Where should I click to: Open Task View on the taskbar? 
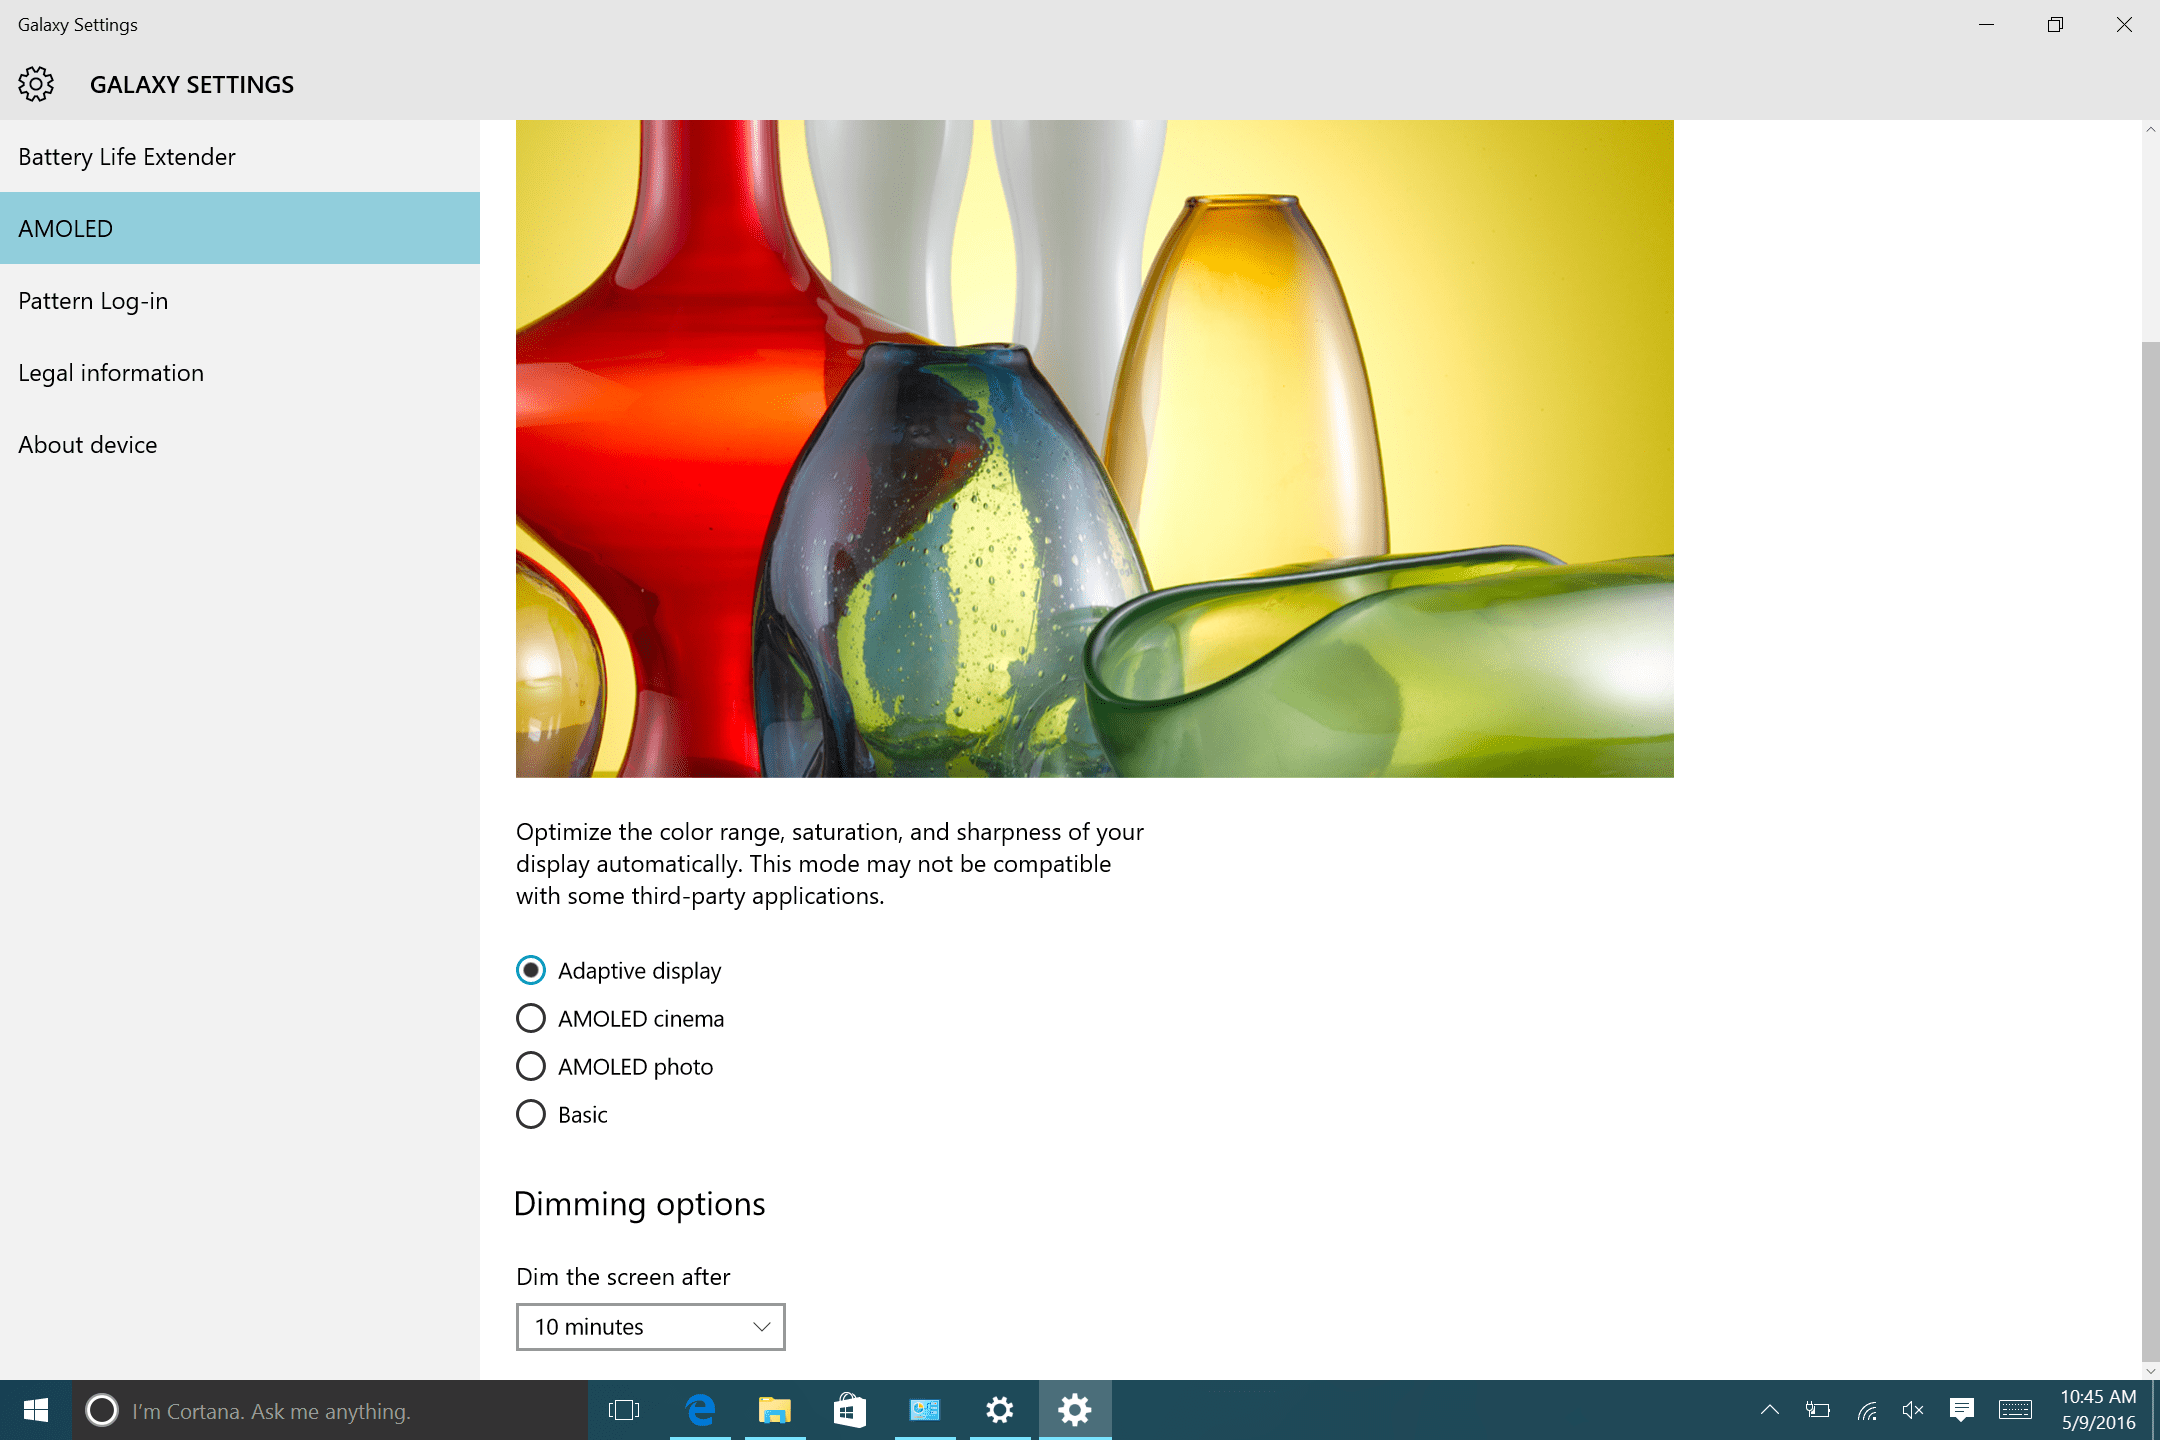tap(624, 1410)
